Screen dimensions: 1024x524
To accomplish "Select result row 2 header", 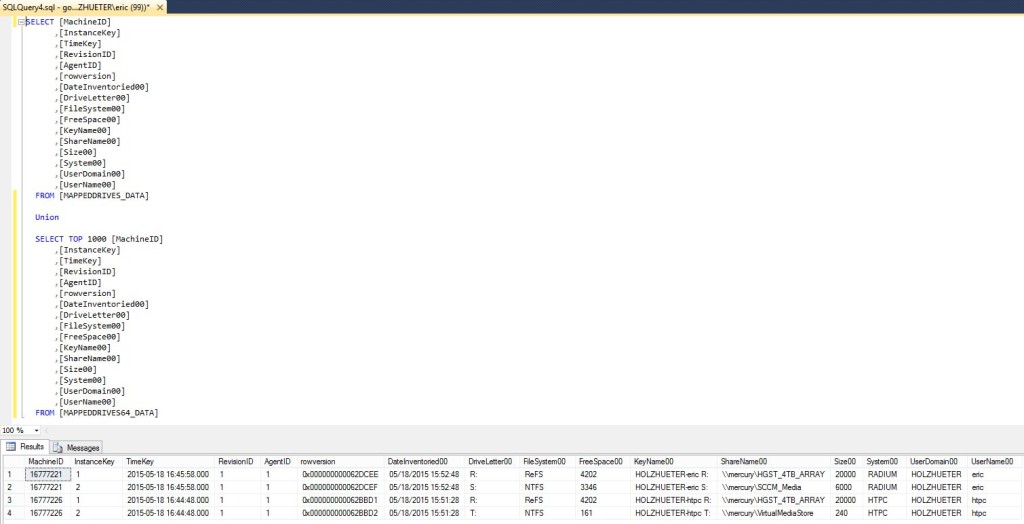I will click(12, 487).
